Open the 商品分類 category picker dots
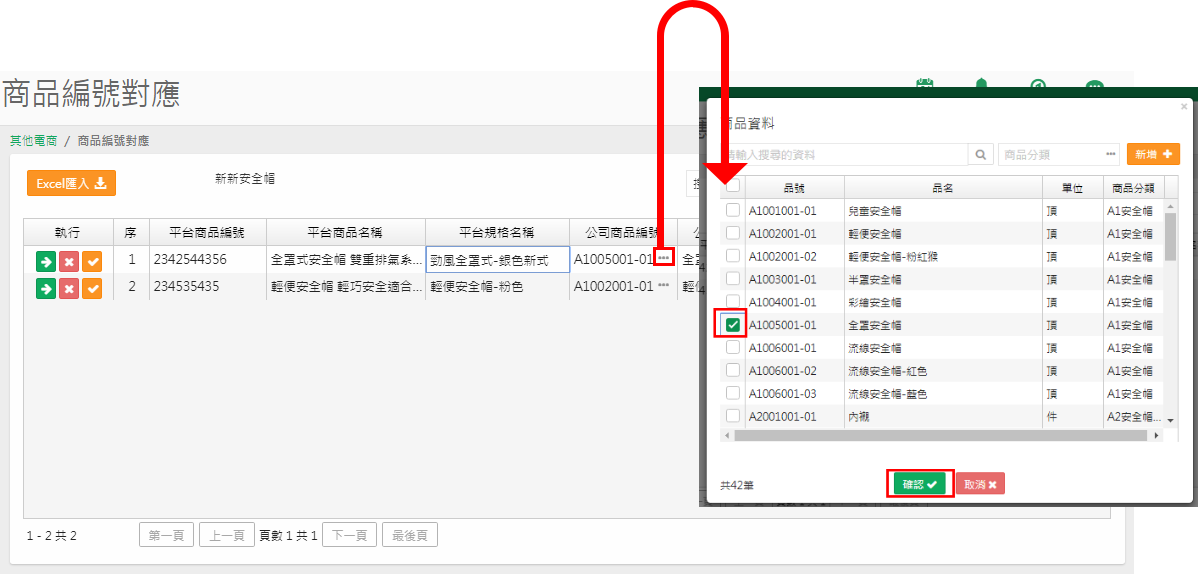 click(x=1111, y=155)
